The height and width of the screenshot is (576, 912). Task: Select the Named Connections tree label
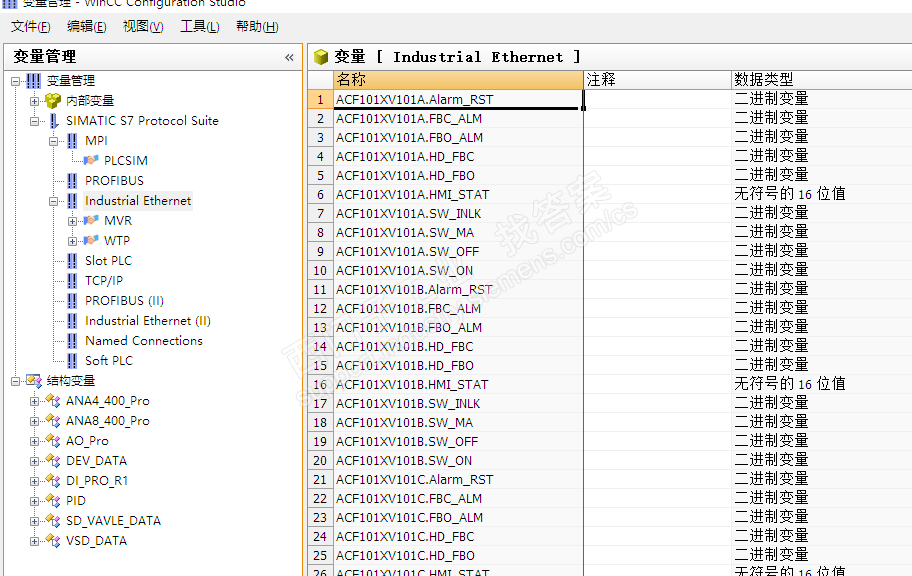(144, 341)
